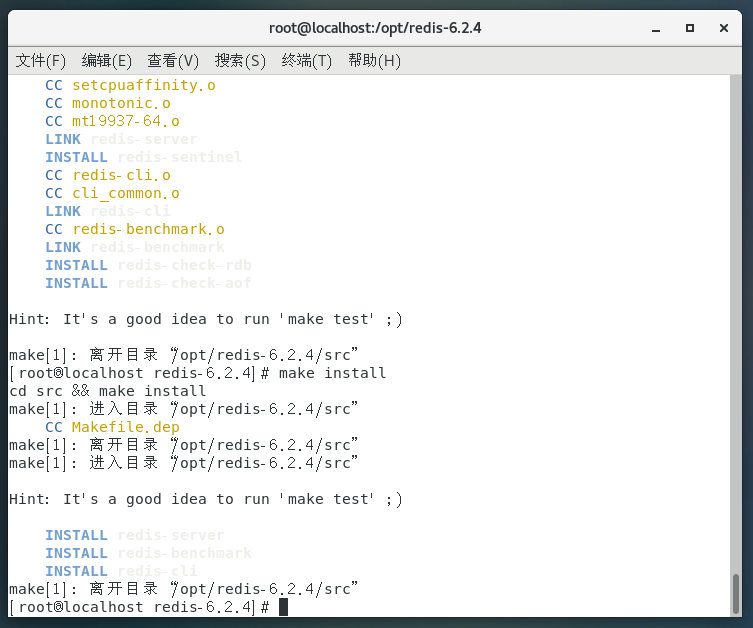This screenshot has height=628, width=753.
Task: Open the 编辑(E) menu
Action: [107, 61]
